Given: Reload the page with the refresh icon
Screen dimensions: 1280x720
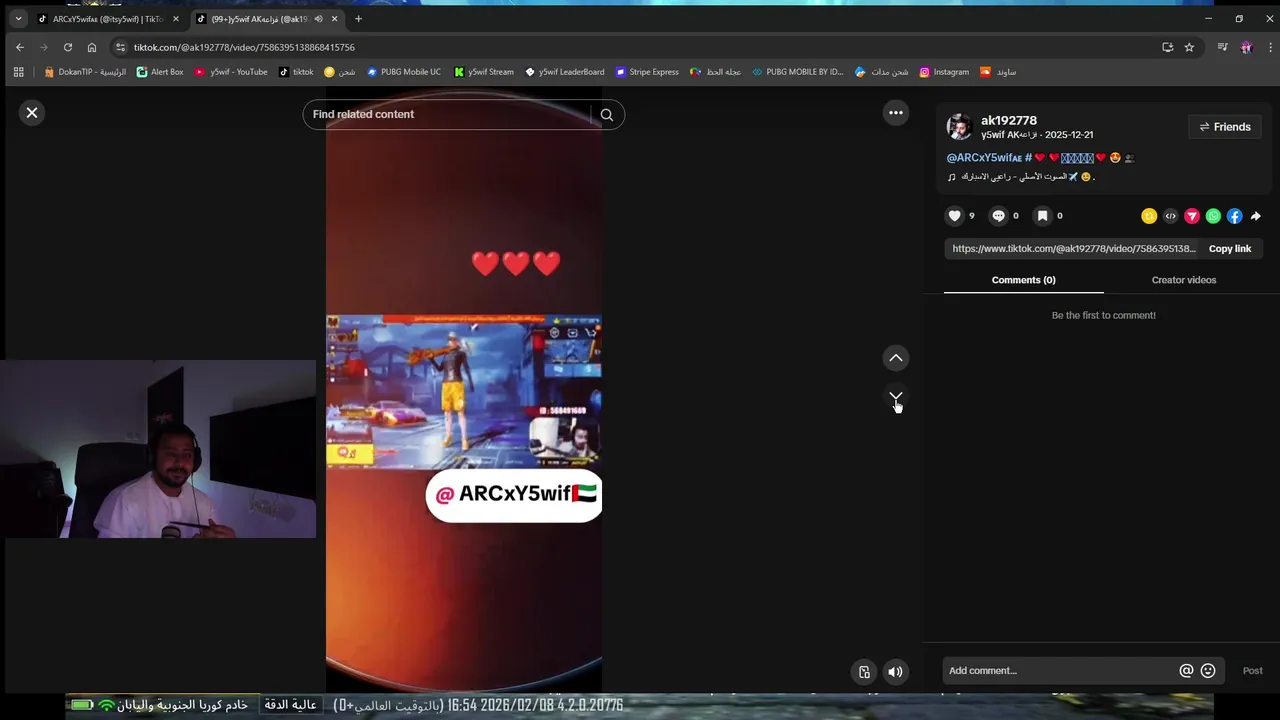Looking at the screenshot, I should click(68, 47).
